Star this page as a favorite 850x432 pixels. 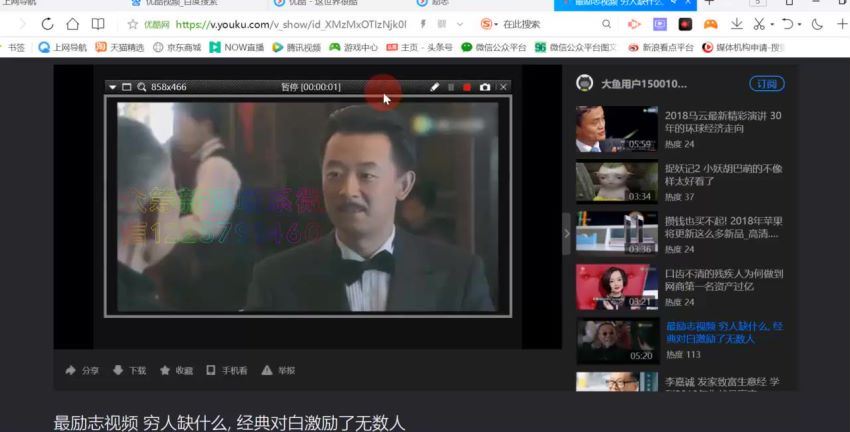(x=132, y=24)
